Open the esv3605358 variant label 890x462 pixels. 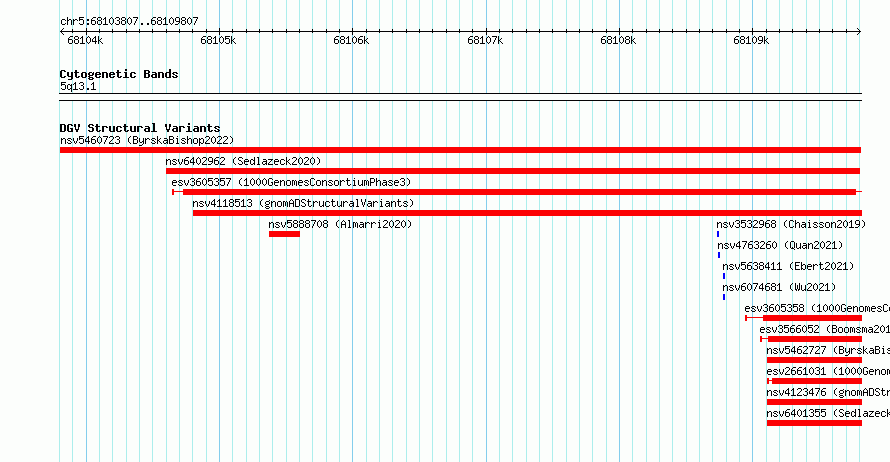tap(817, 308)
